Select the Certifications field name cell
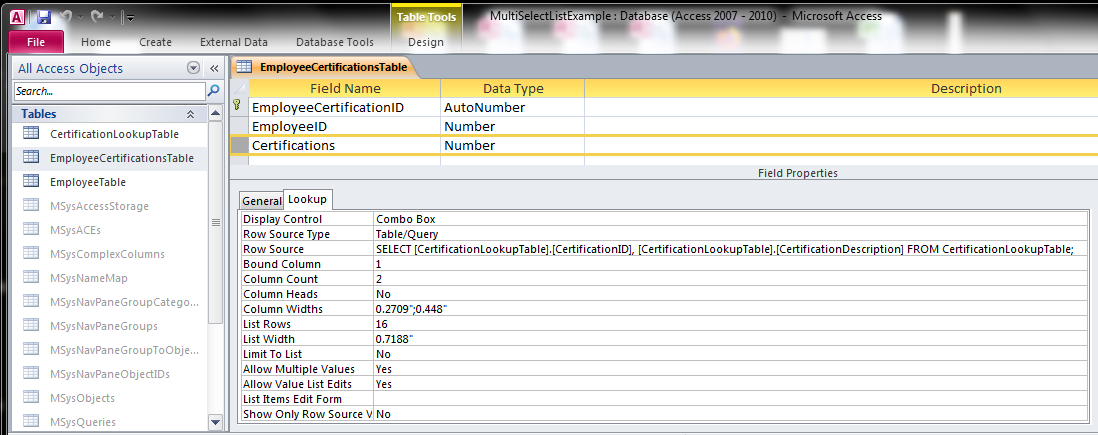The height and width of the screenshot is (435, 1098). coord(345,145)
